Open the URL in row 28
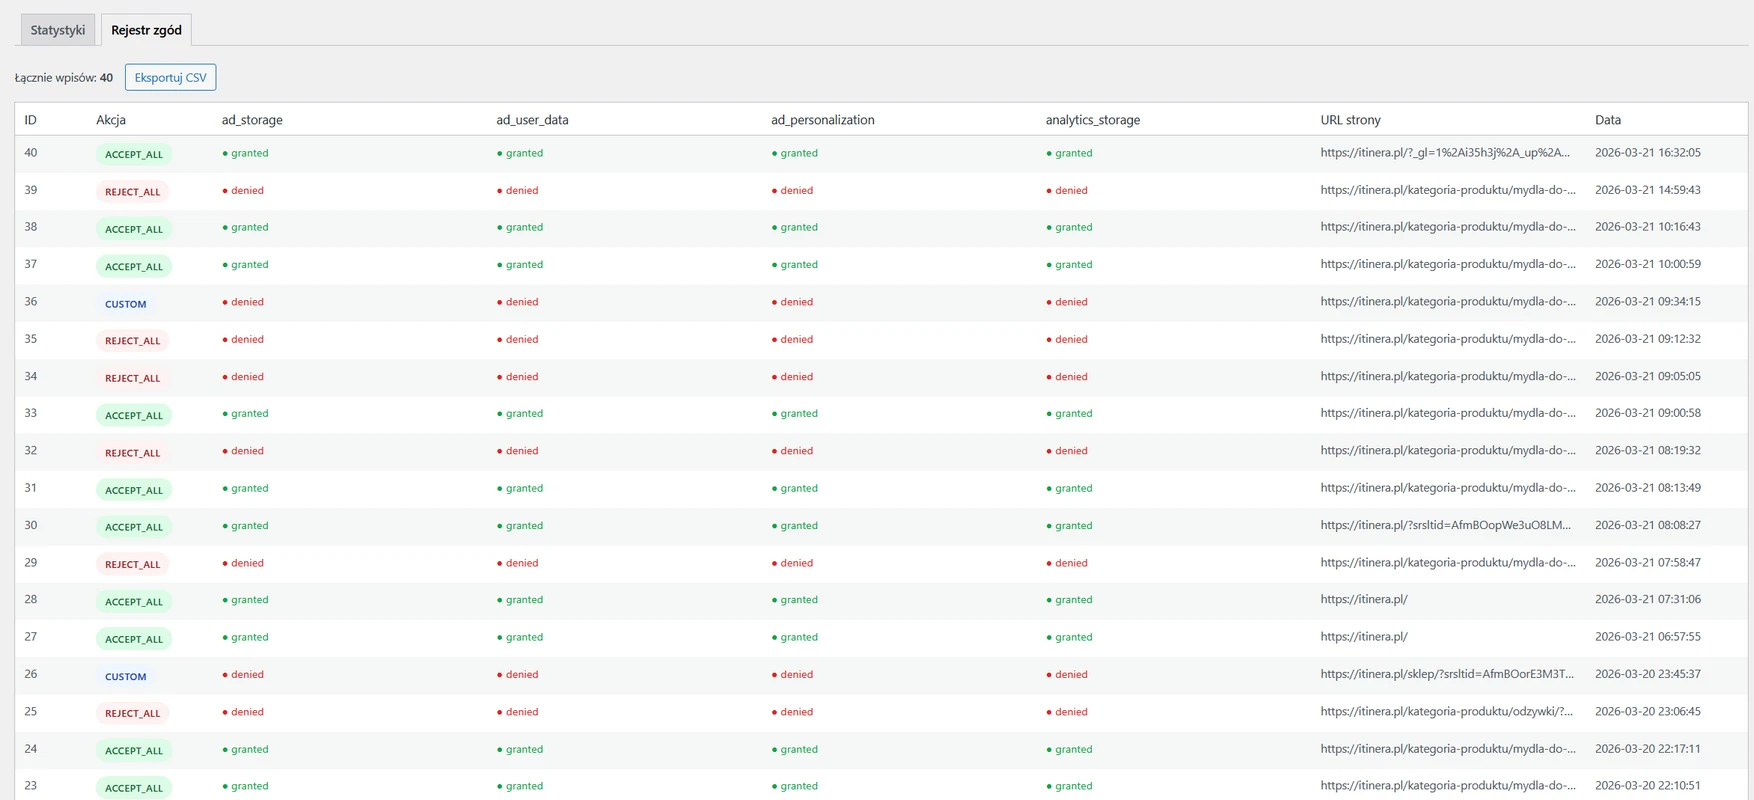This screenshot has width=1754, height=800. click(x=1363, y=600)
